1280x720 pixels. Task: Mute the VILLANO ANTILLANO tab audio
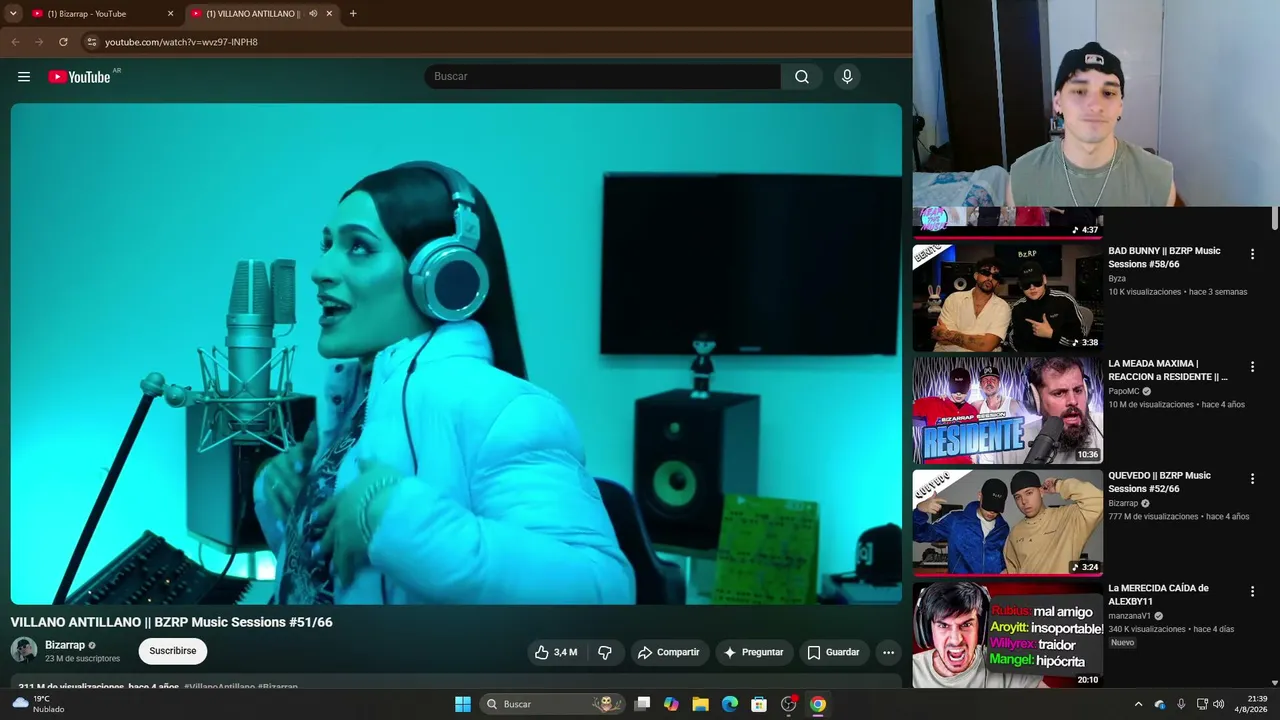[313, 14]
